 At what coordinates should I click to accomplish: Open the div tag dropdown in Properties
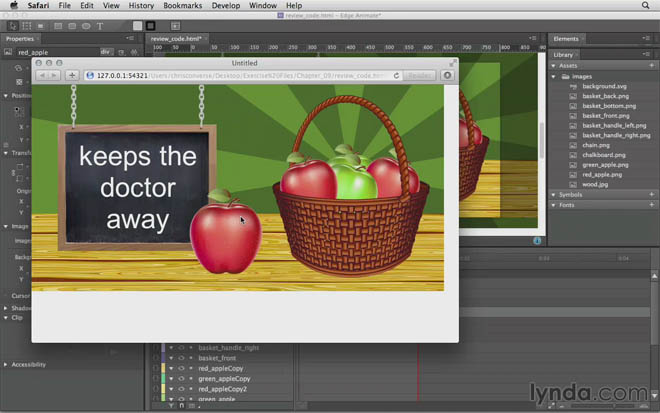tap(105, 52)
